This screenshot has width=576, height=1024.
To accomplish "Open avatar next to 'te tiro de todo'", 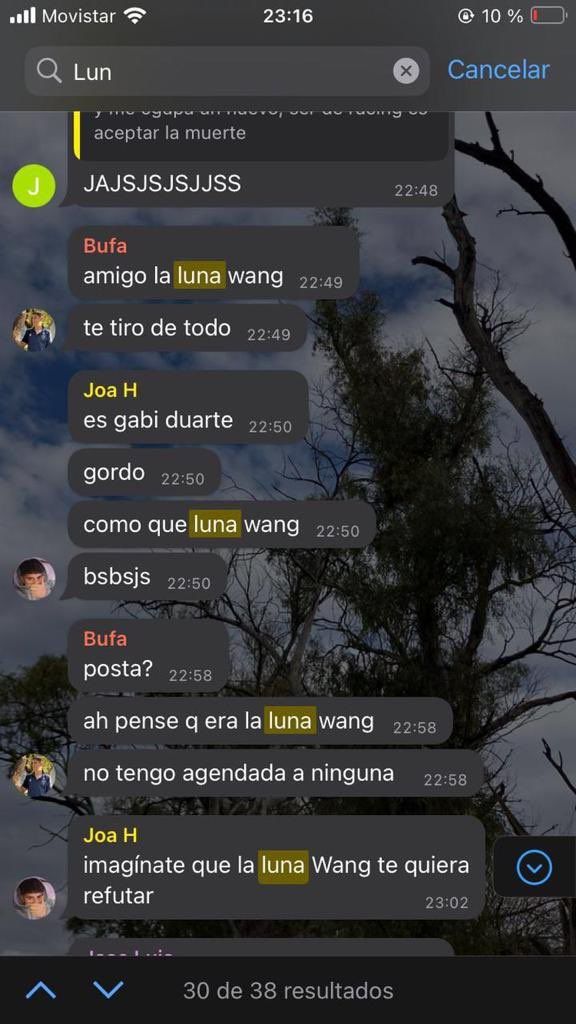I will (34, 330).
